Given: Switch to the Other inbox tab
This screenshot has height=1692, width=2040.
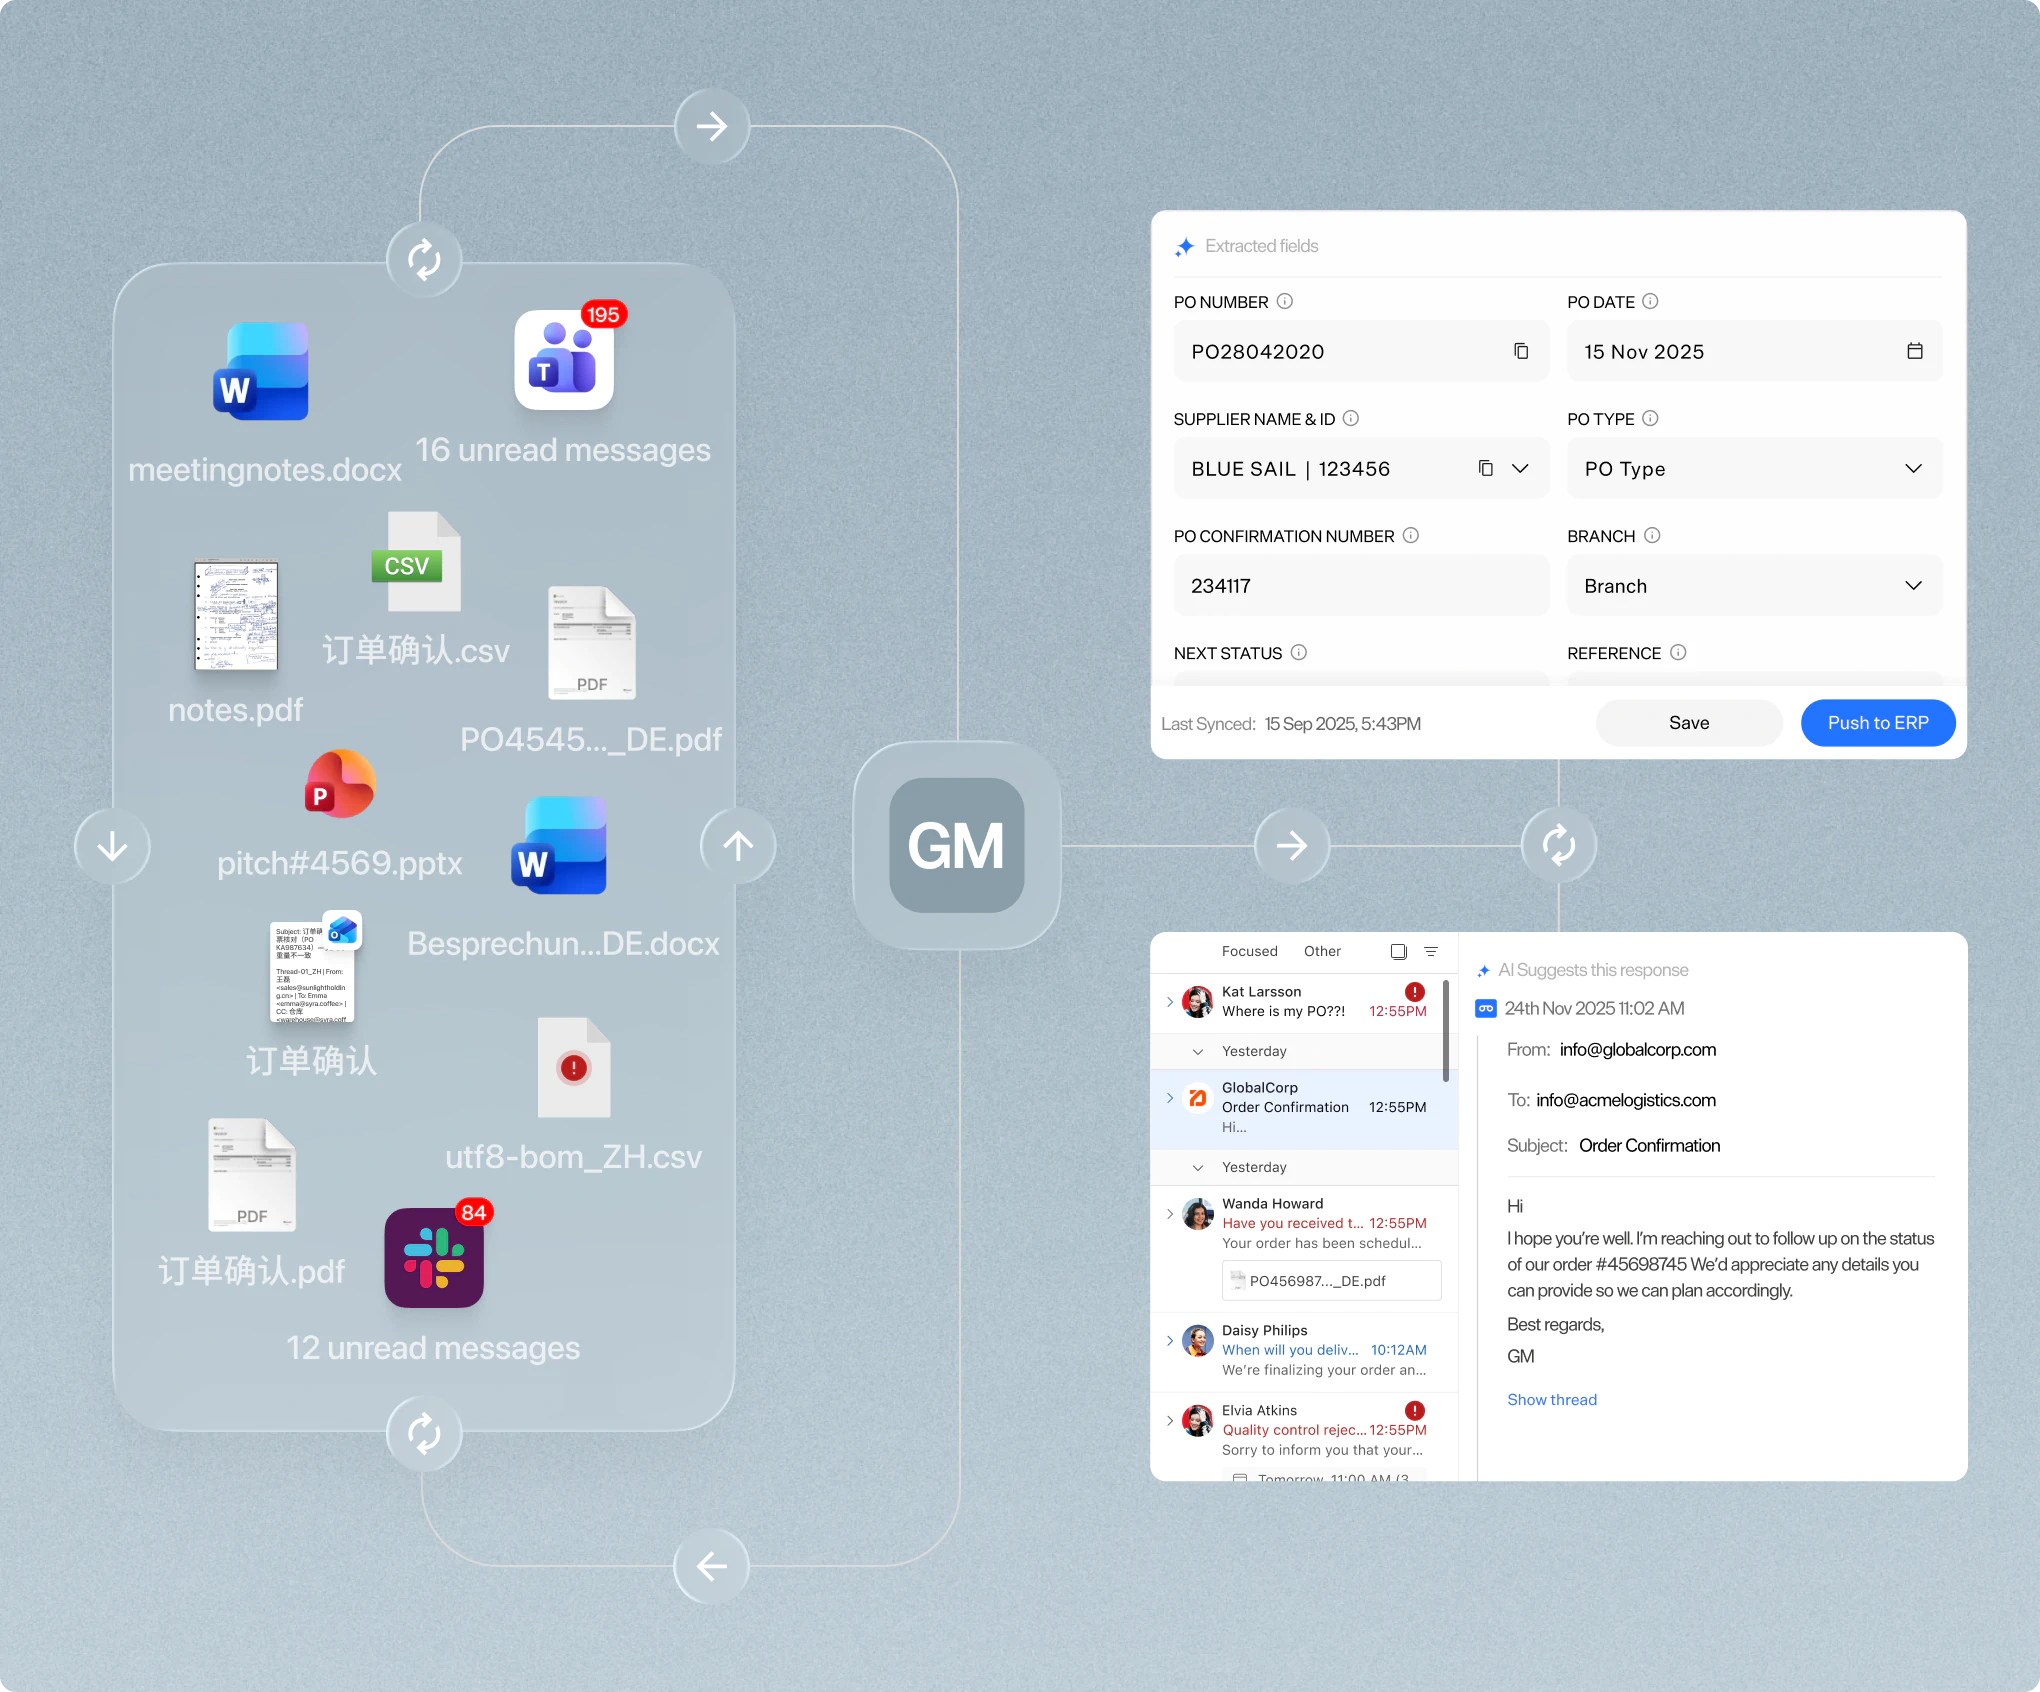Looking at the screenshot, I should click(1322, 951).
